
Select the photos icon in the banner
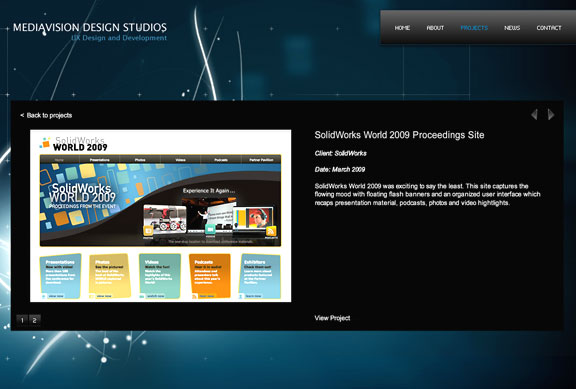click(x=148, y=231)
